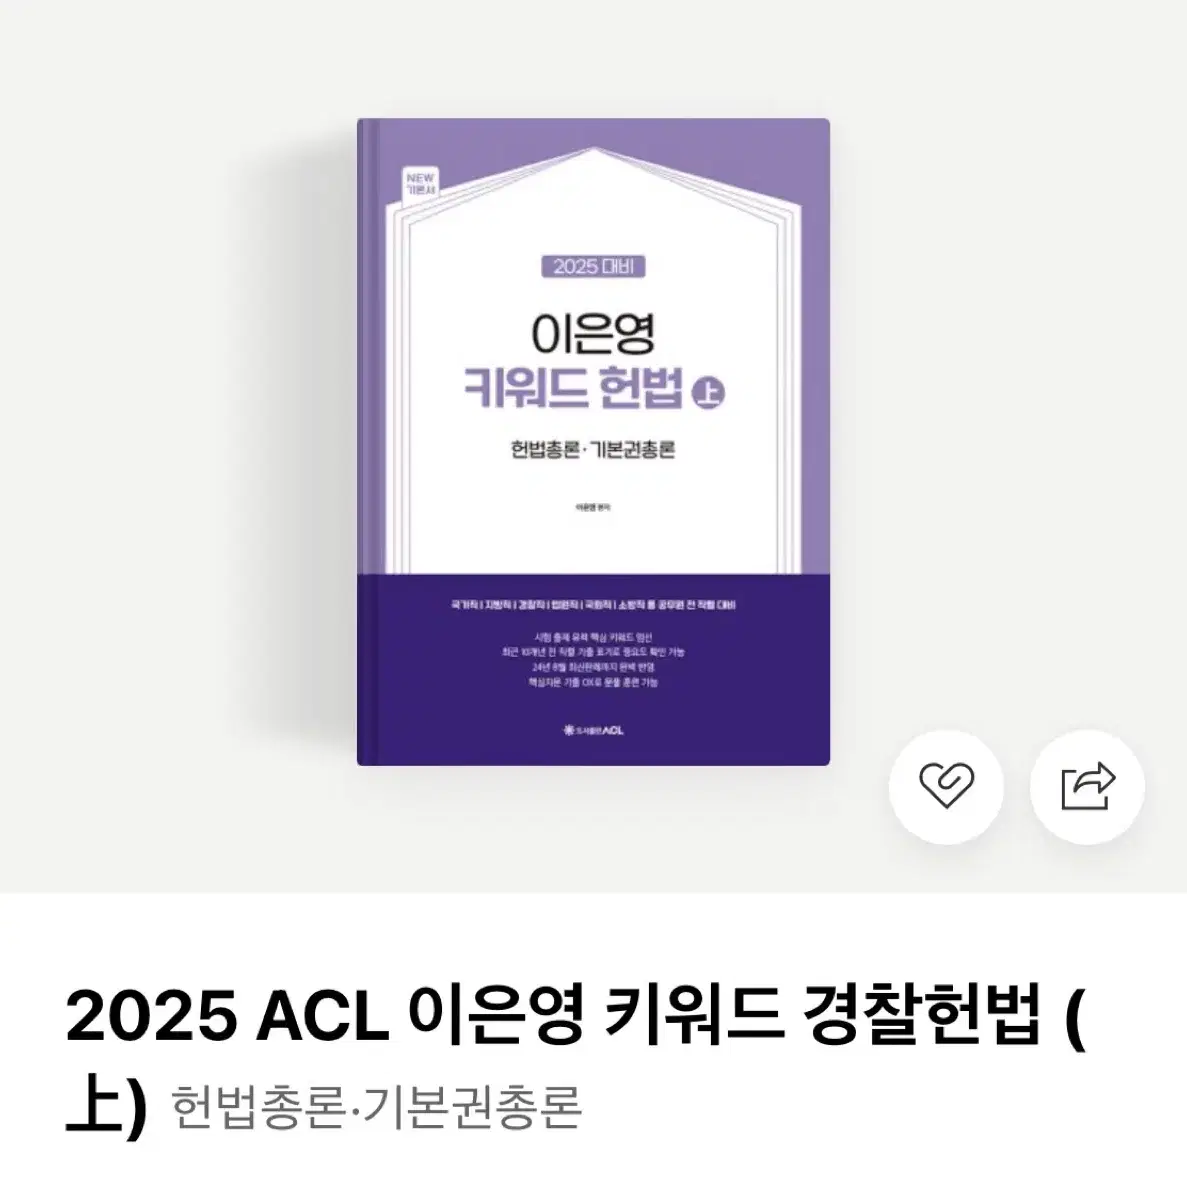Tap the 도서출판 ACL publisher logo
The image size is (1187, 1187).
point(594,731)
